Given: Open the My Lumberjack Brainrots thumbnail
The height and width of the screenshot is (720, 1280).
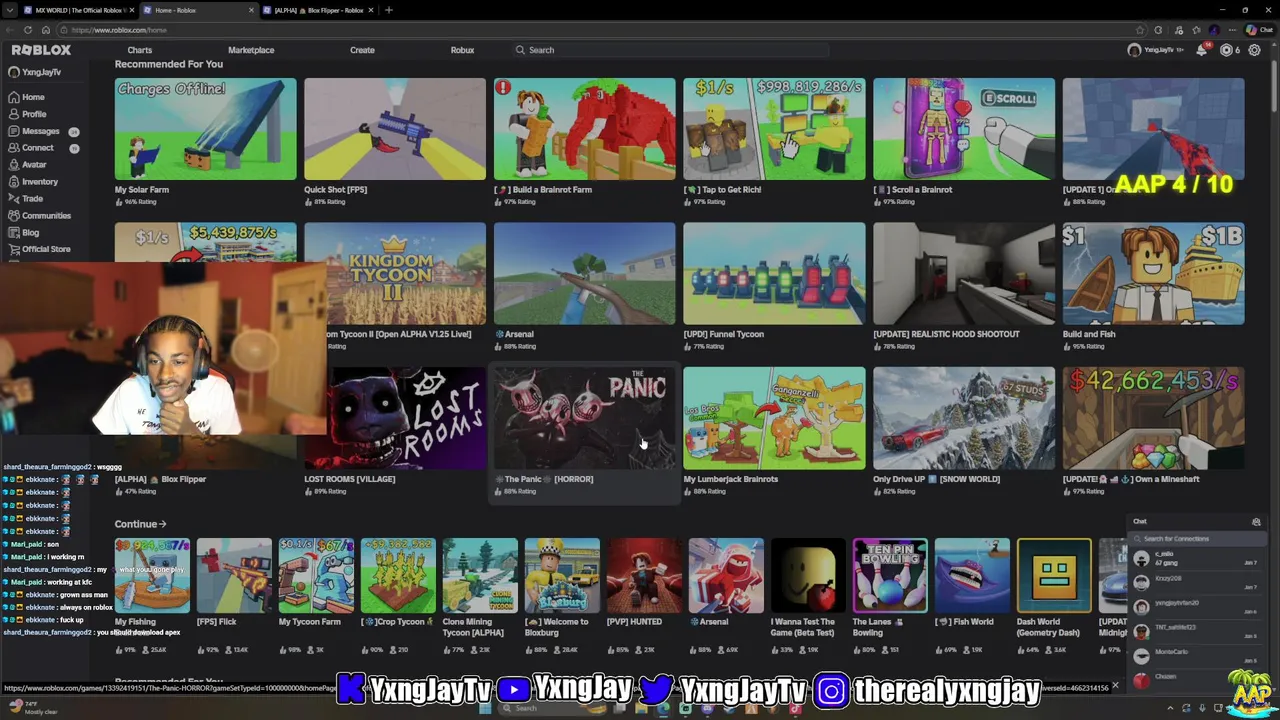Looking at the screenshot, I should coord(774,418).
